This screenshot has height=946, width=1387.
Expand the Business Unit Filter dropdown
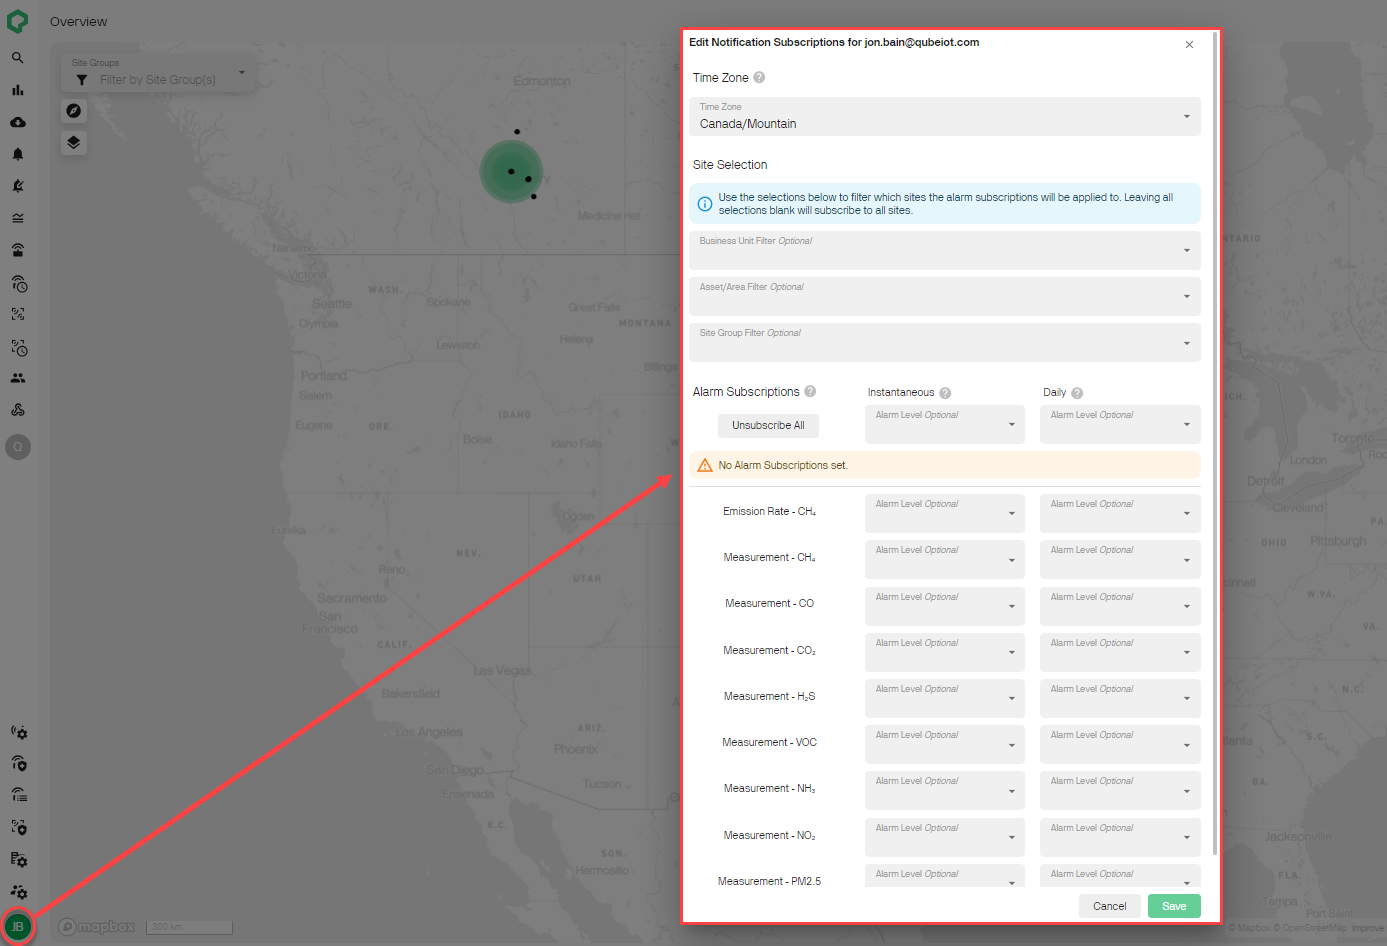tap(944, 250)
